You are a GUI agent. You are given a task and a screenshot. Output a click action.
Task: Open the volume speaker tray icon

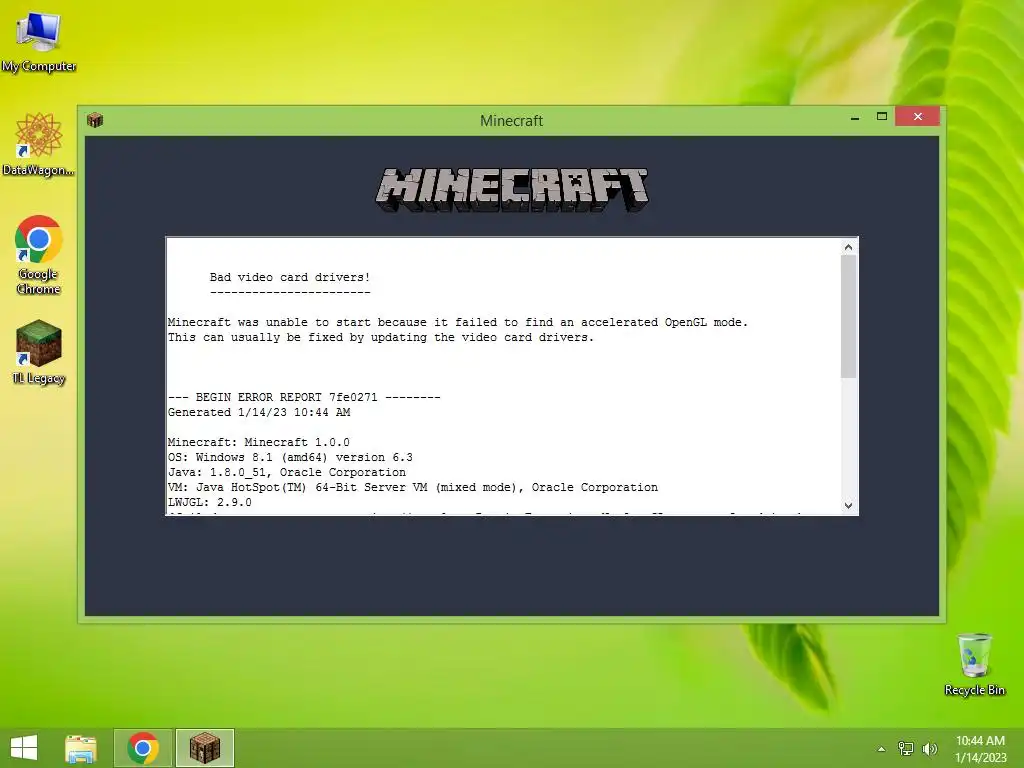929,748
